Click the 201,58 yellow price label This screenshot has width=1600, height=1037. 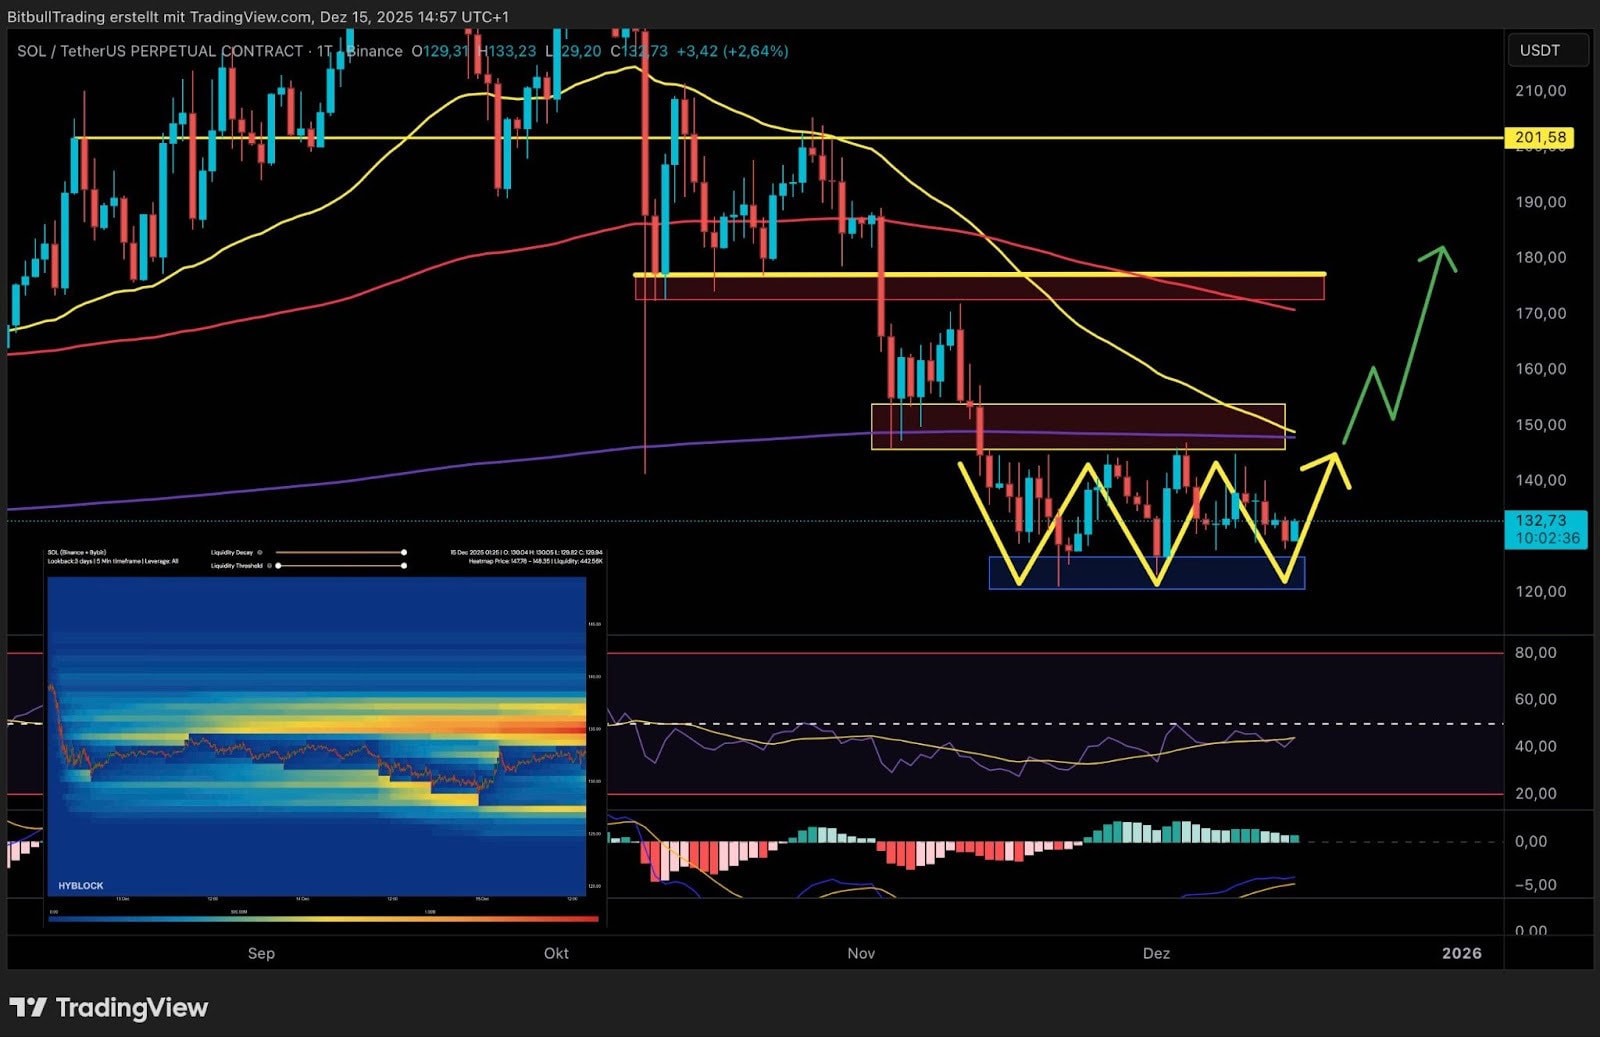point(1540,137)
